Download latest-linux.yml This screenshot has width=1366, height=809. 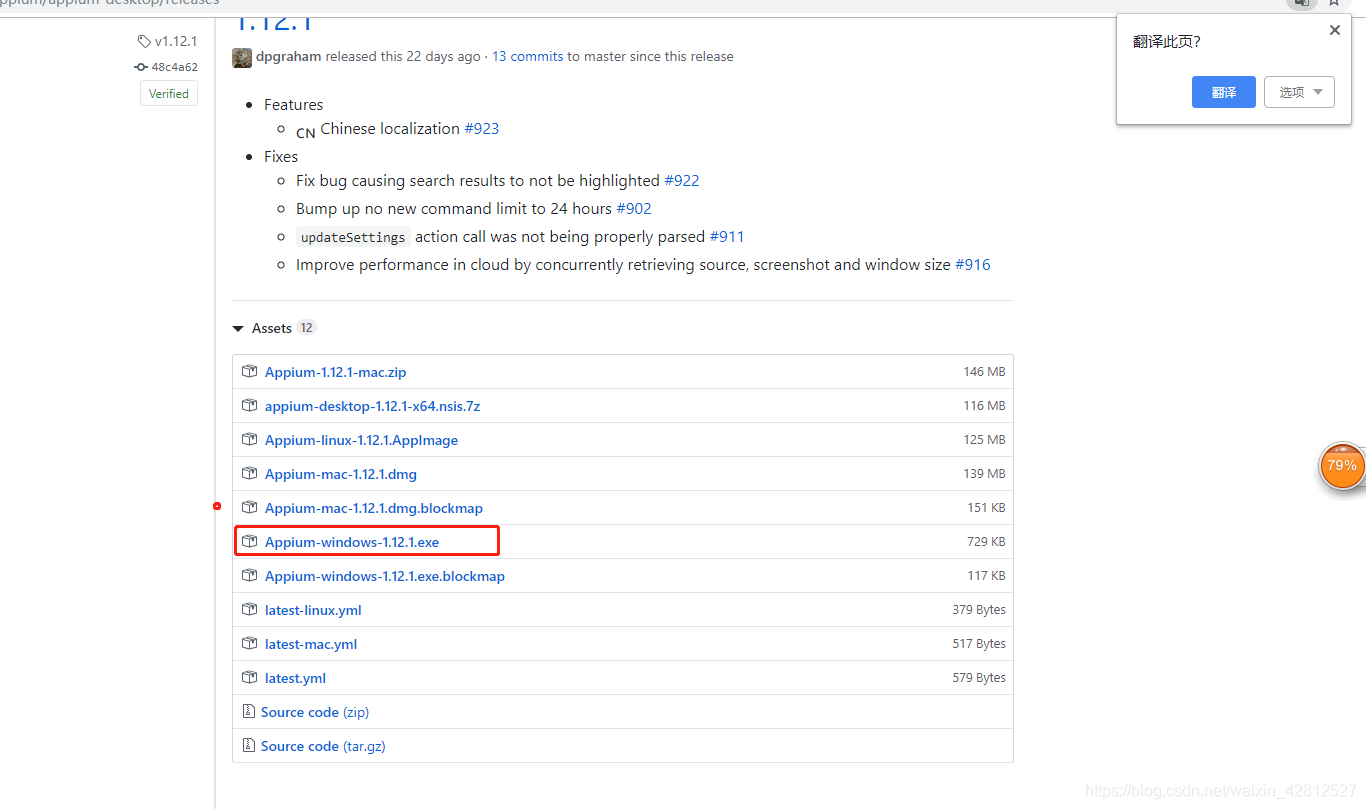(x=313, y=610)
